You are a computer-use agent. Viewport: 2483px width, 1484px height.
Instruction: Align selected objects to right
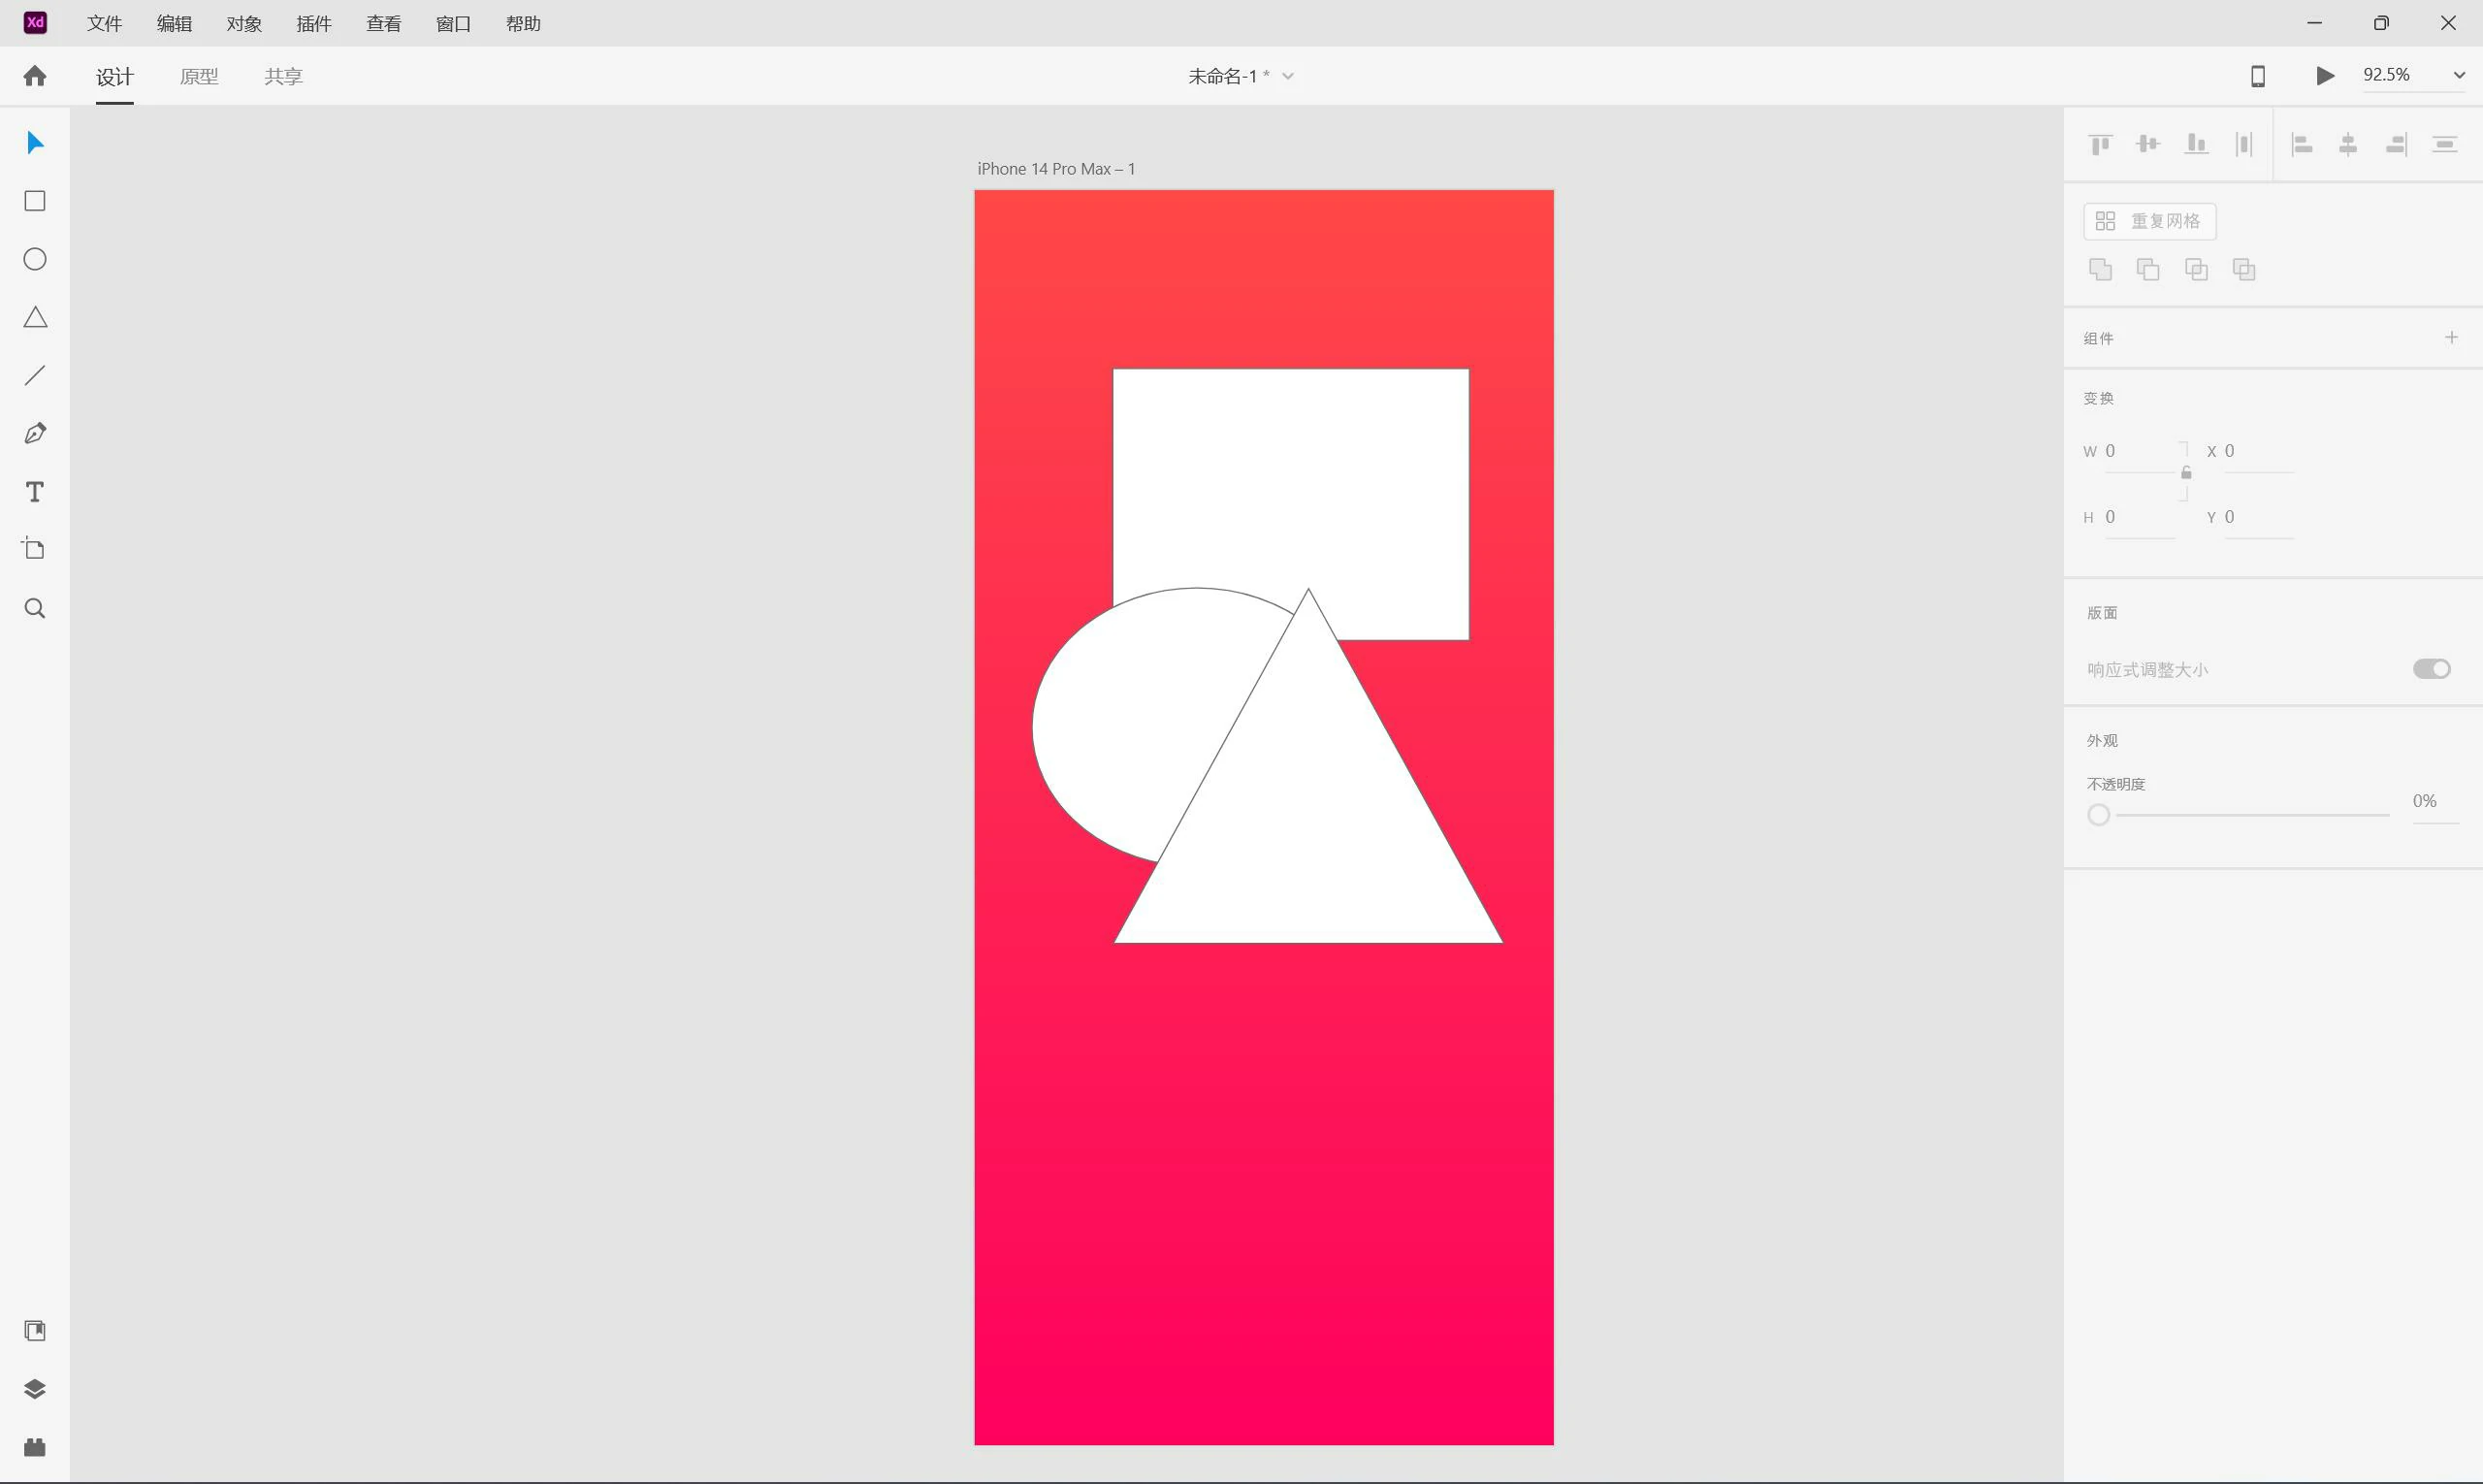click(2396, 144)
